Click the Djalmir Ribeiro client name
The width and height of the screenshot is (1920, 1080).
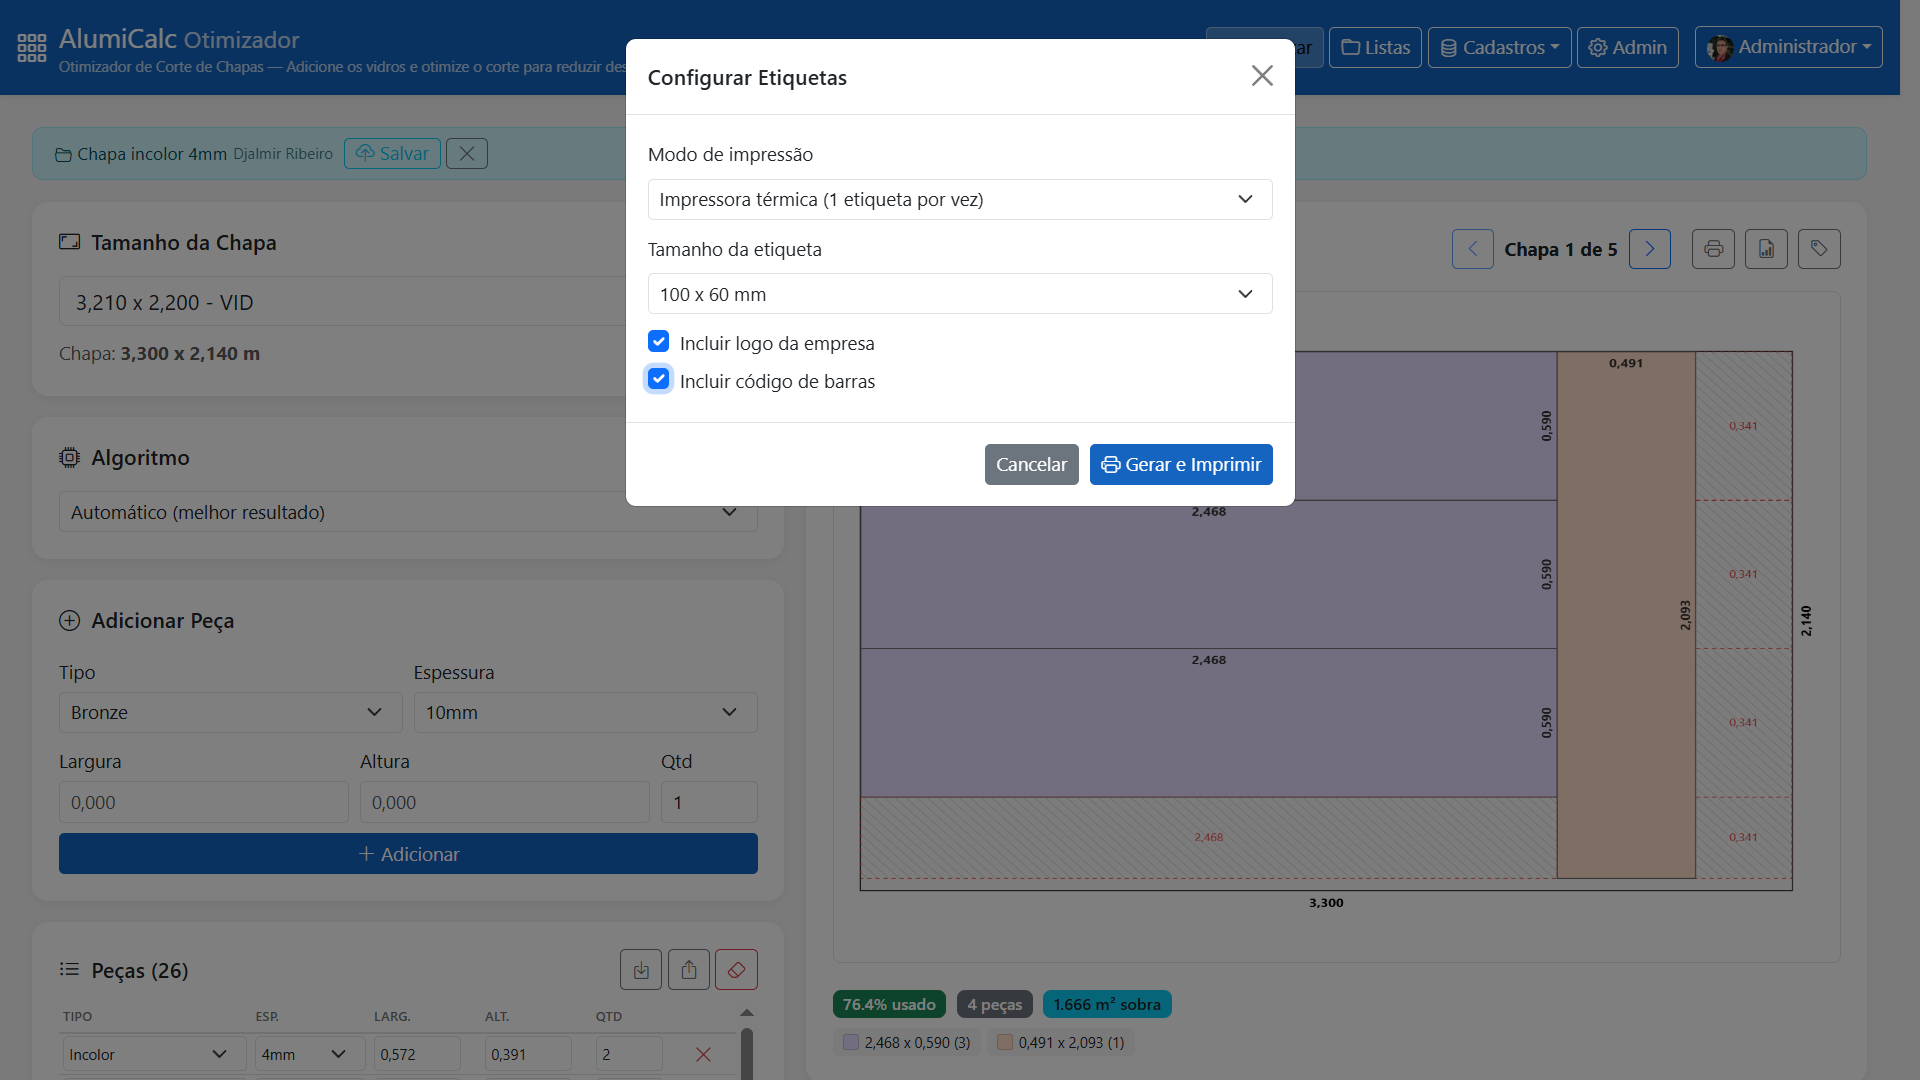(x=283, y=154)
